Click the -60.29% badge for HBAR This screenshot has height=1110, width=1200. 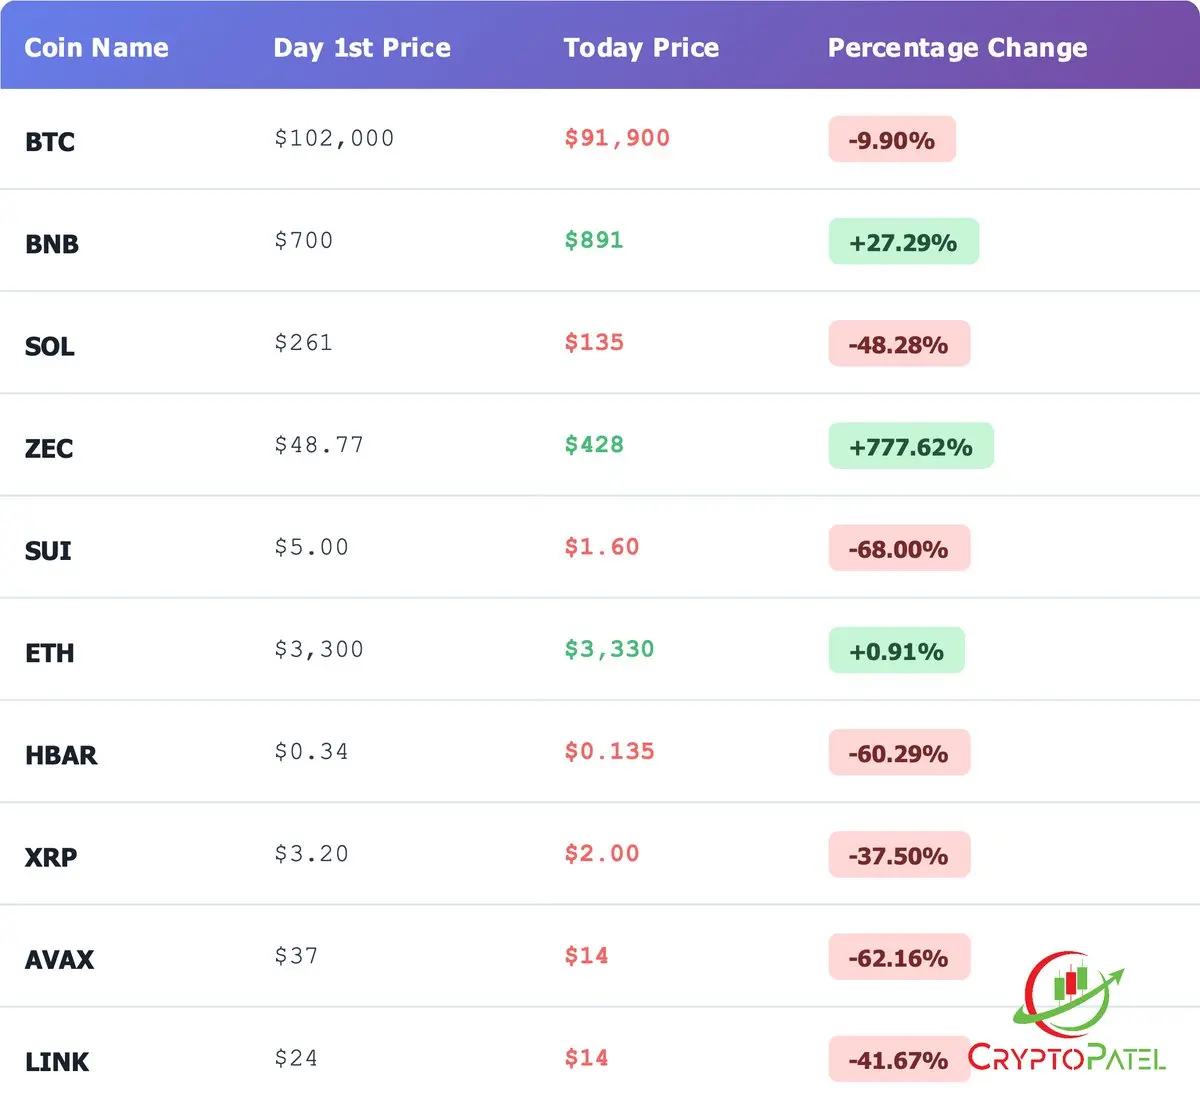coord(898,753)
